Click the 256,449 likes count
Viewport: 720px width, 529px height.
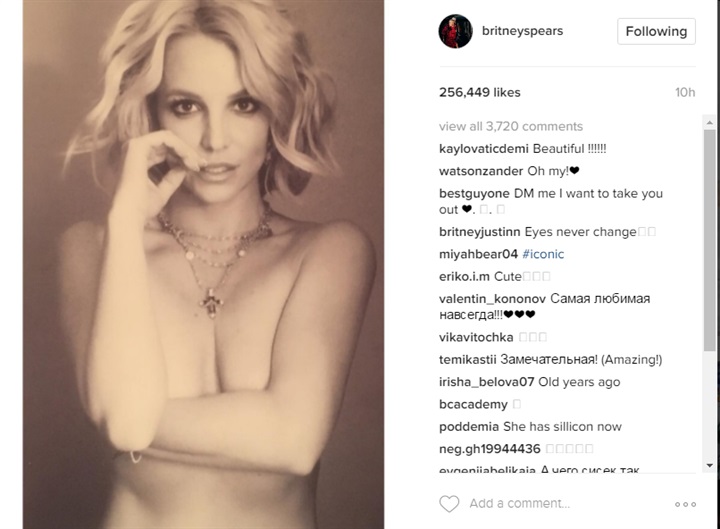click(x=479, y=92)
